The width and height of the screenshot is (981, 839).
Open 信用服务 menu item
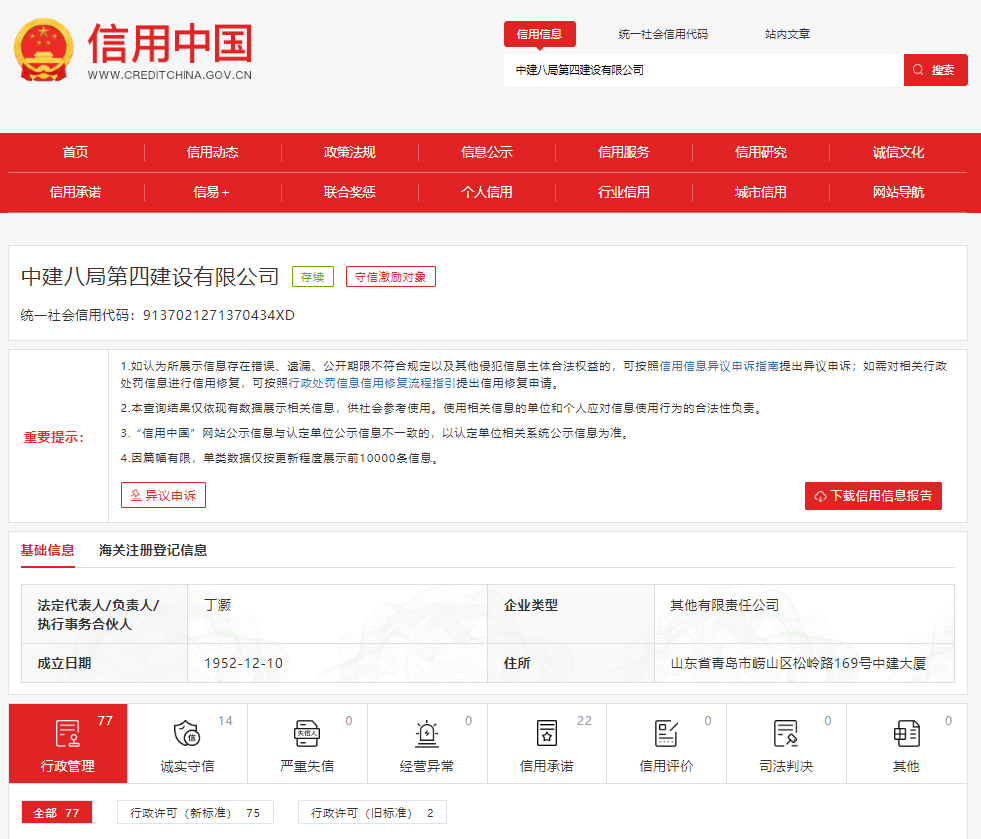(624, 152)
